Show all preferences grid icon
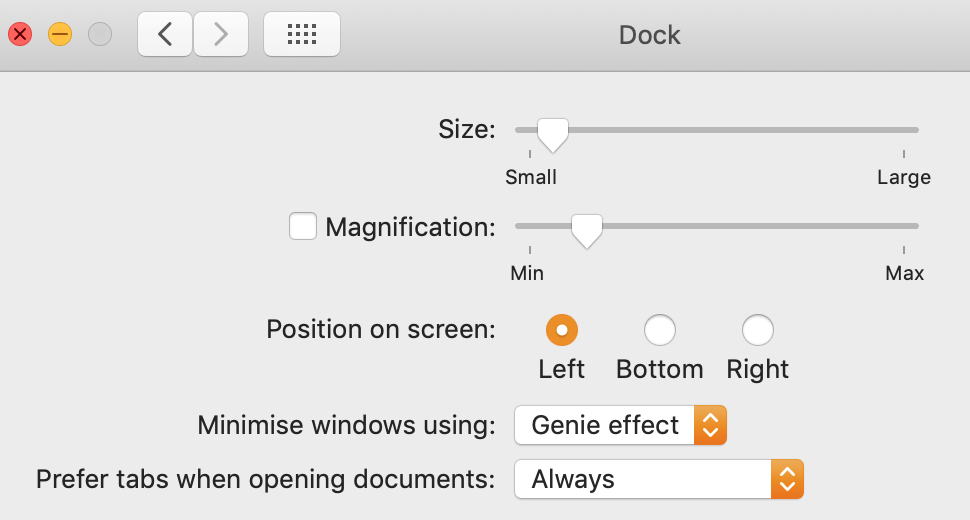Image resolution: width=970 pixels, height=520 pixels. point(302,35)
